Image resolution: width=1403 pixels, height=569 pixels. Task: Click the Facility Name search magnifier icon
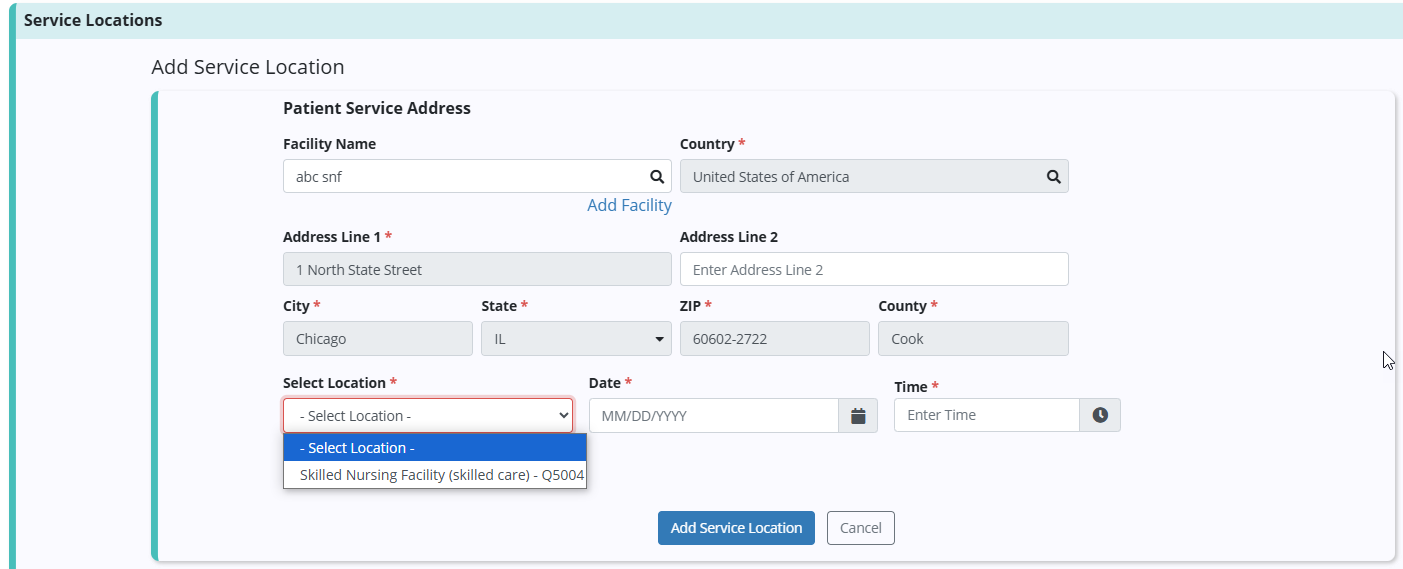(657, 177)
